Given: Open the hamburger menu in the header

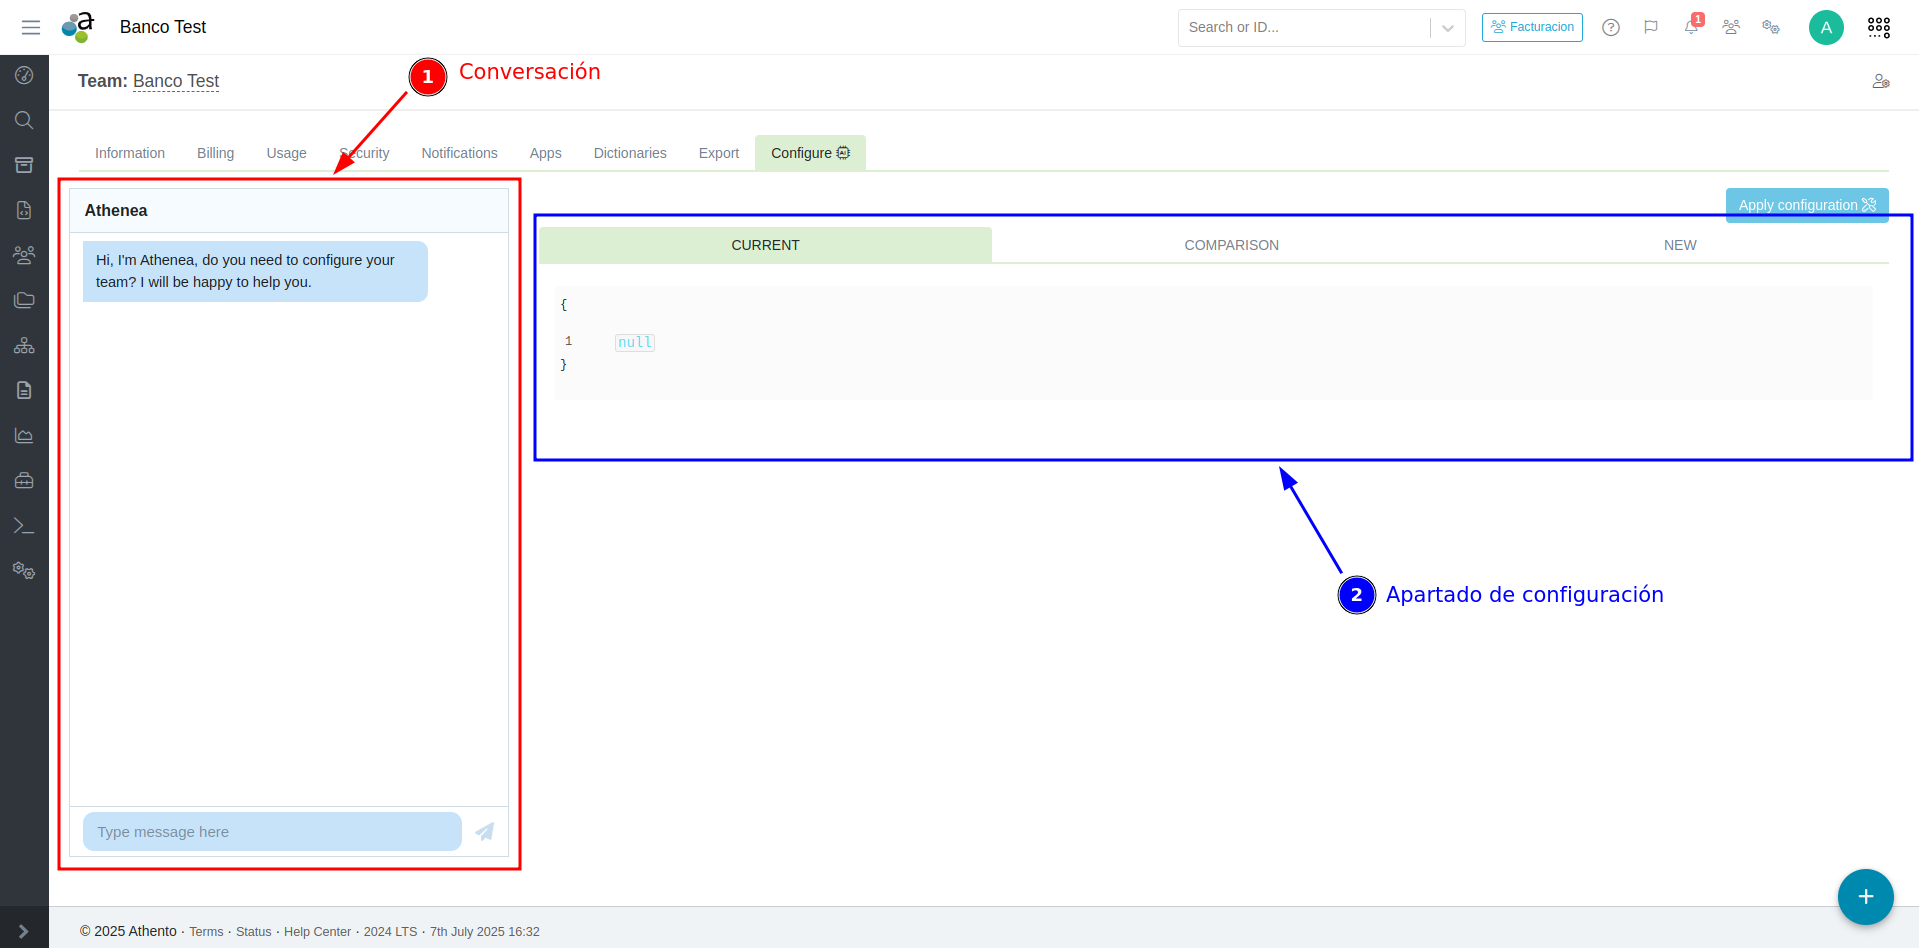Looking at the screenshot, I should [x=31, y=27].
